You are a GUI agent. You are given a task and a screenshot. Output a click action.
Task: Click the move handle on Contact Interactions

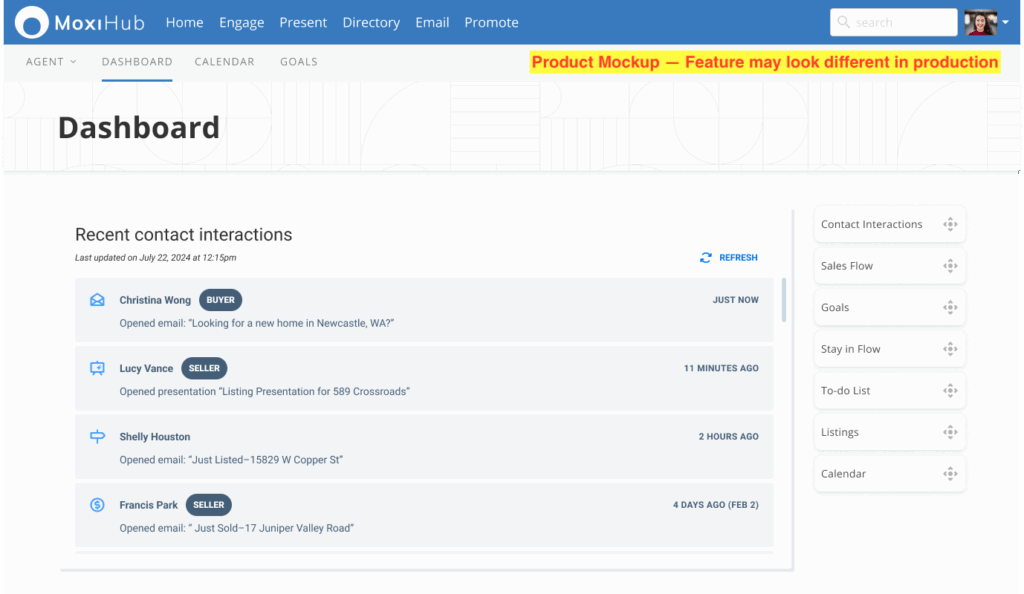[x=950, y=224]
